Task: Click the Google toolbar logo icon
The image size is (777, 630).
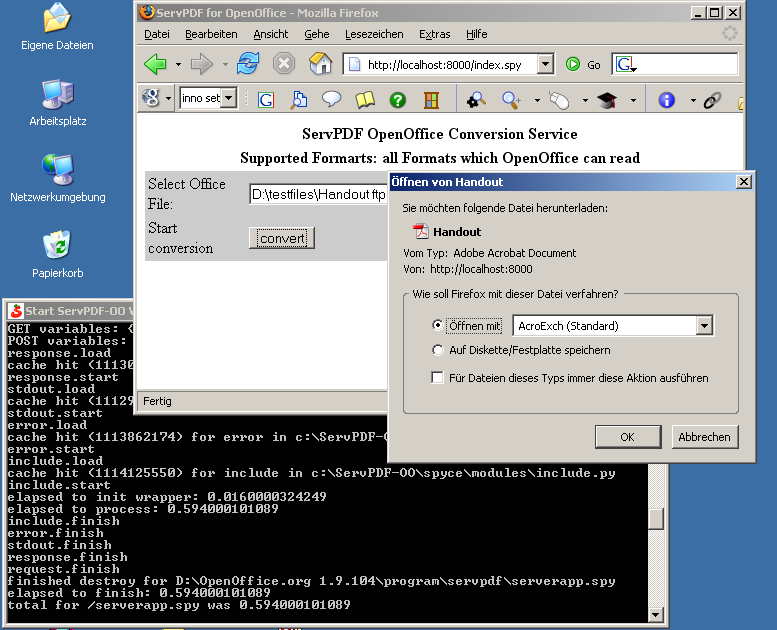Action: [151, 98]
